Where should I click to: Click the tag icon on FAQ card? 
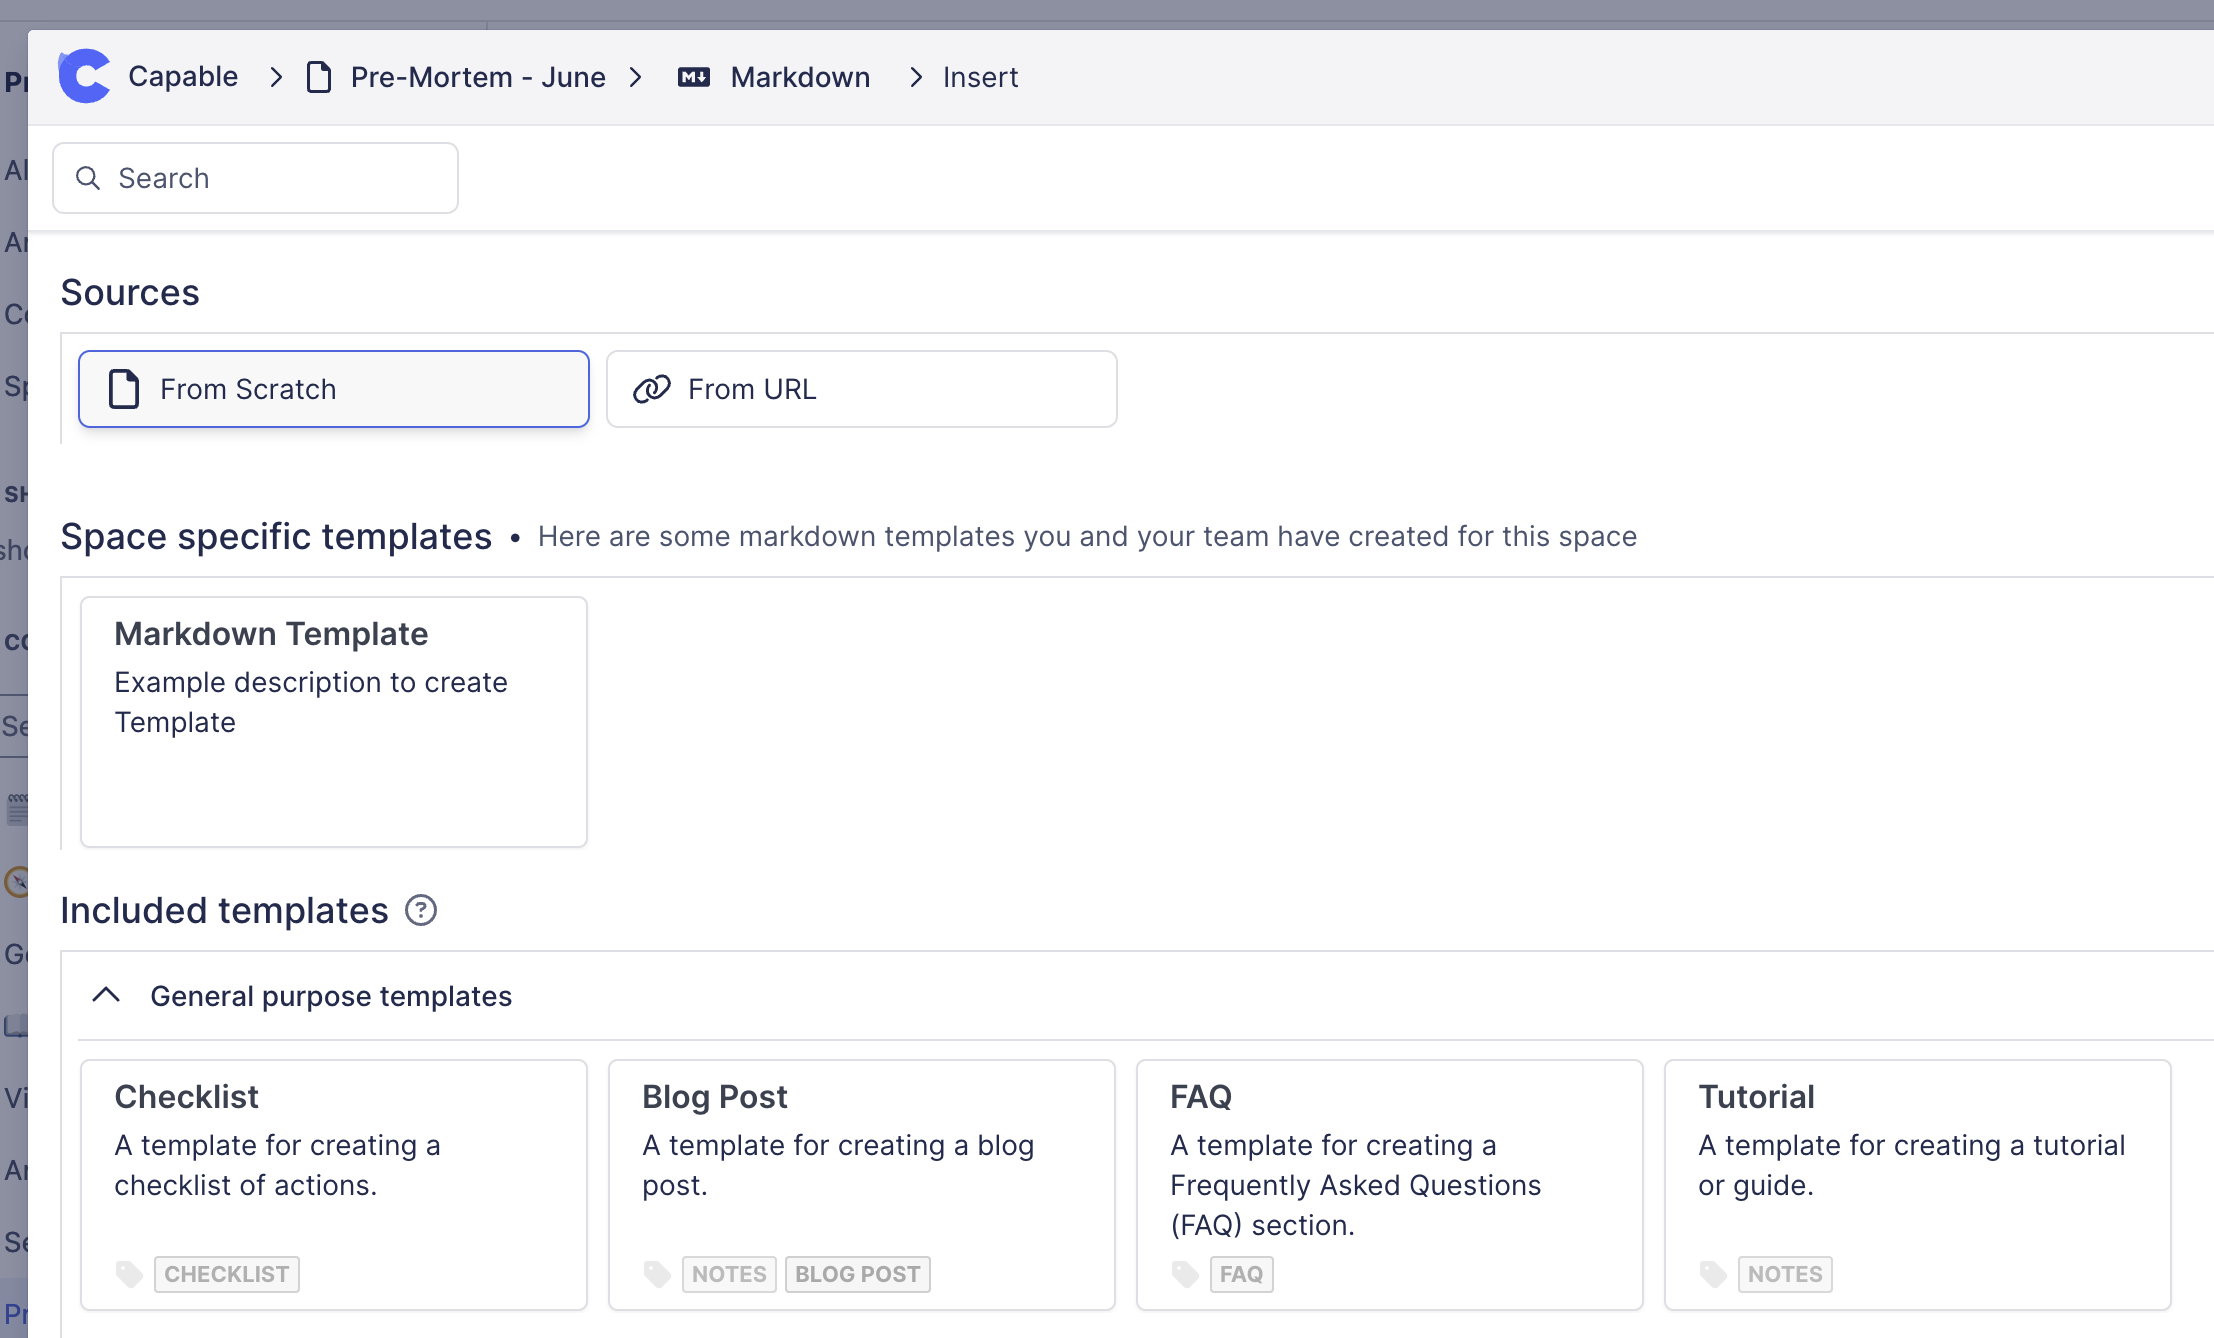(x=1185, y=1274)
